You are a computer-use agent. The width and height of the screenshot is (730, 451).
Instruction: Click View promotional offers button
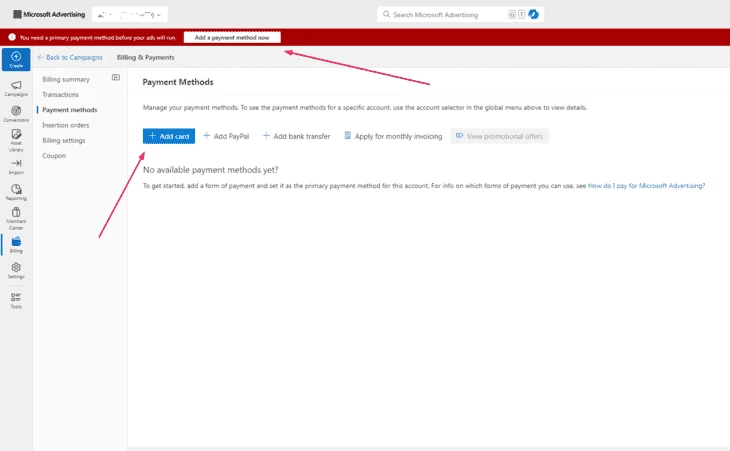(499, 136)
